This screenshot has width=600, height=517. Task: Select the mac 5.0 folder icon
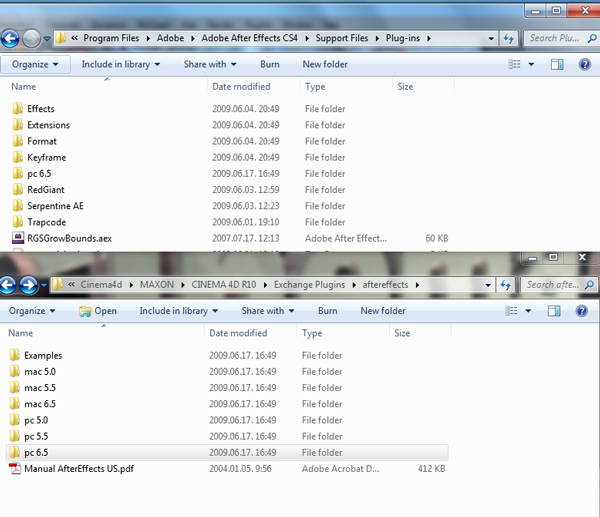(x=15, y=371)
